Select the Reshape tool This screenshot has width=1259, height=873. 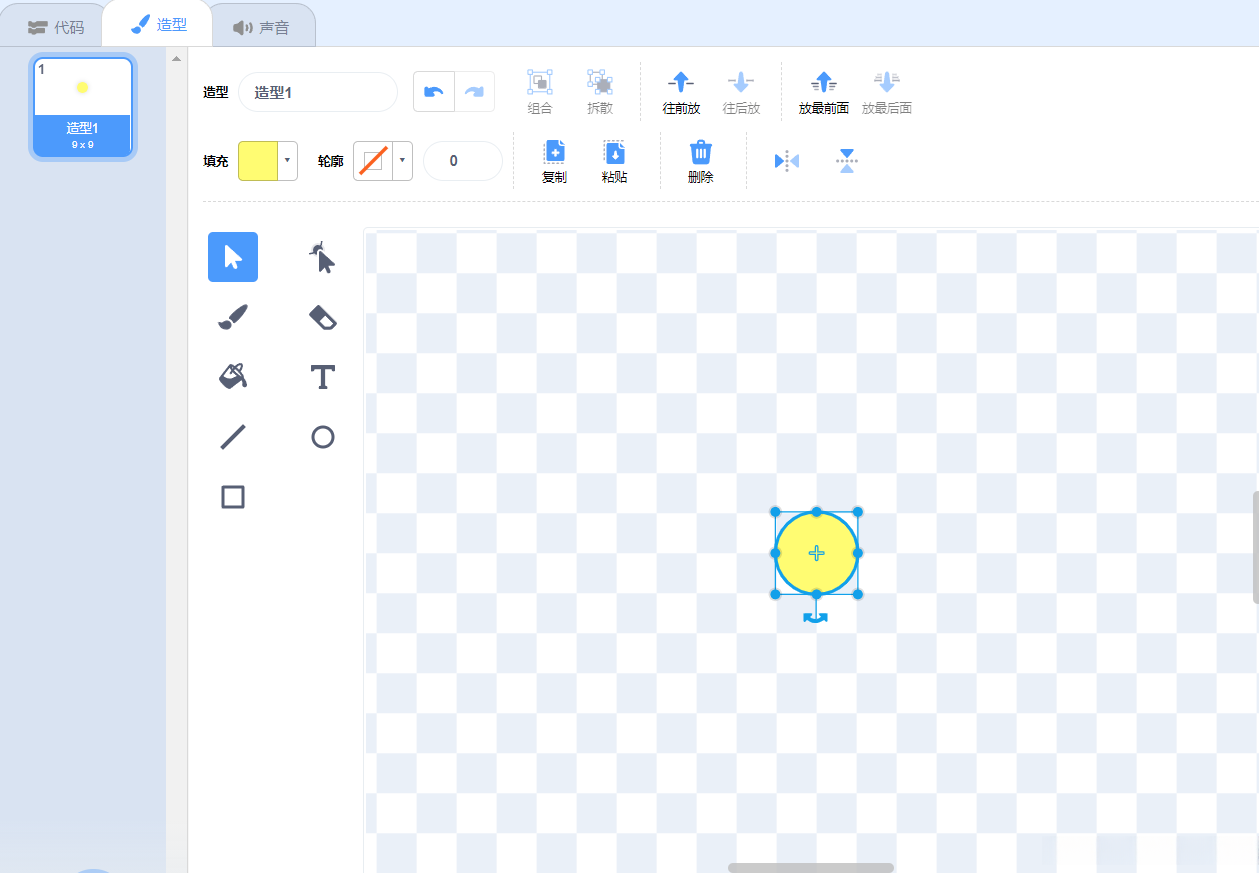tap(322, 257)
